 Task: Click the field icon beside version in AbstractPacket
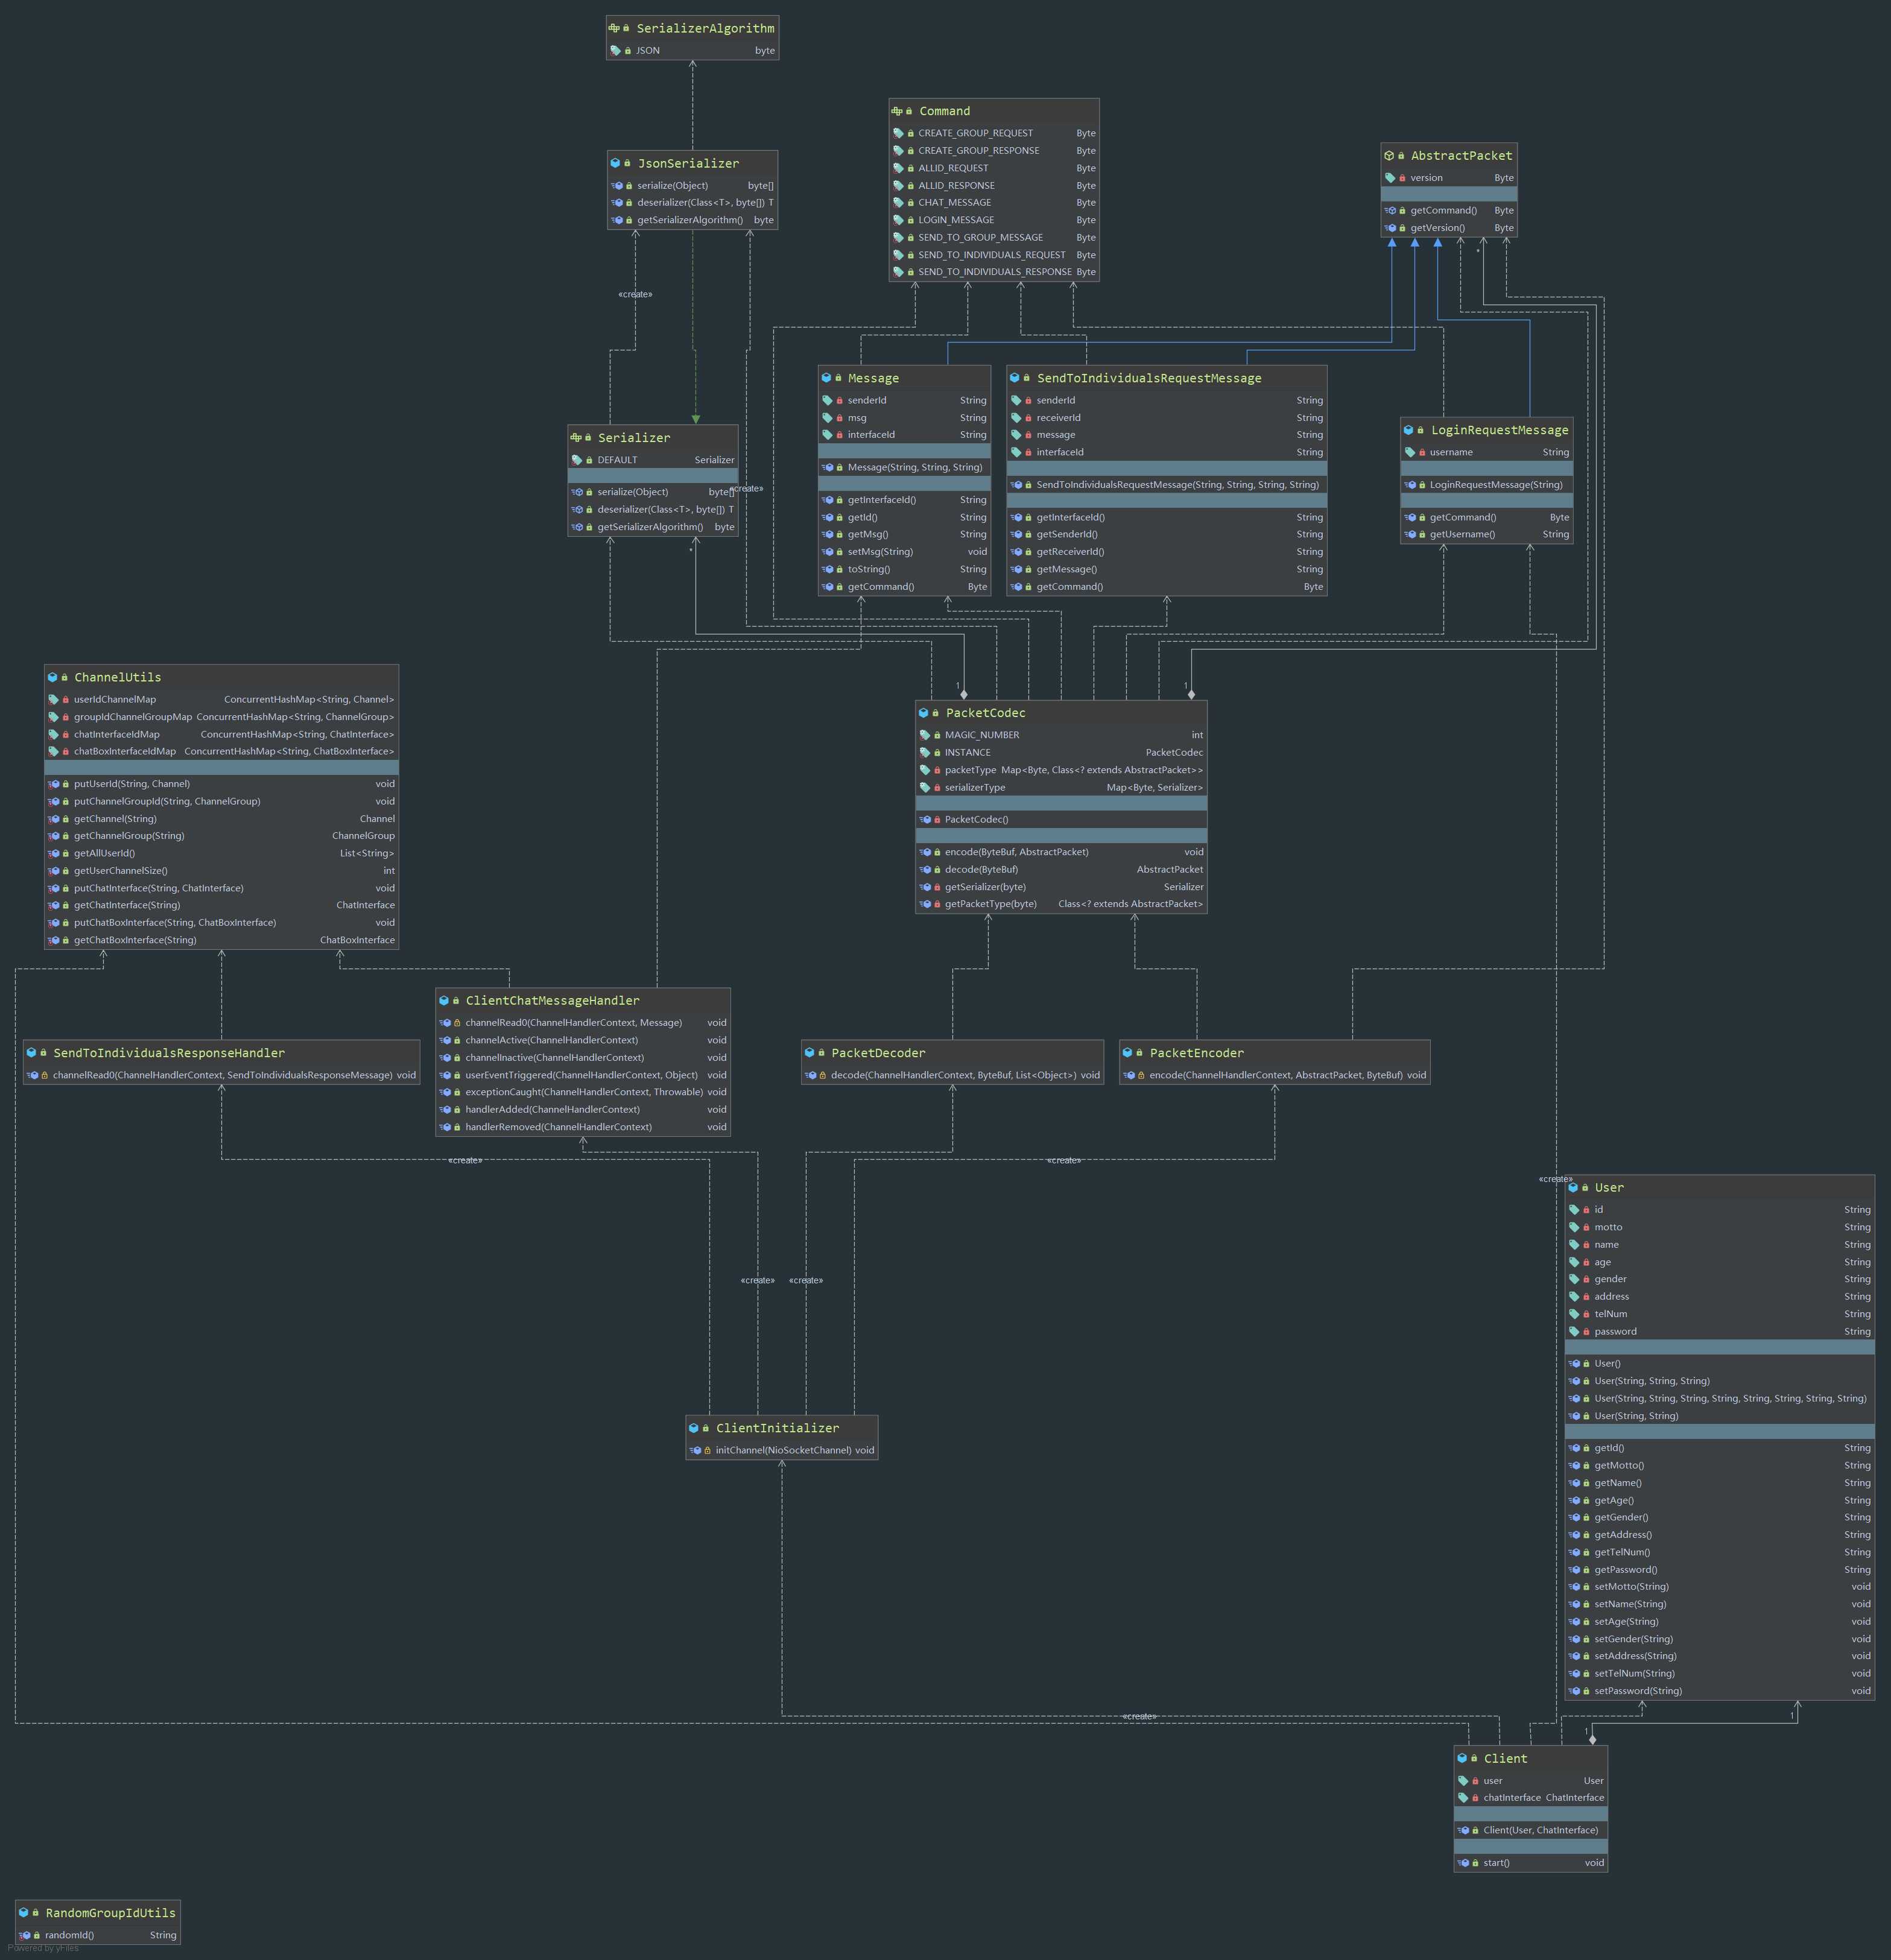(1390, 178)
